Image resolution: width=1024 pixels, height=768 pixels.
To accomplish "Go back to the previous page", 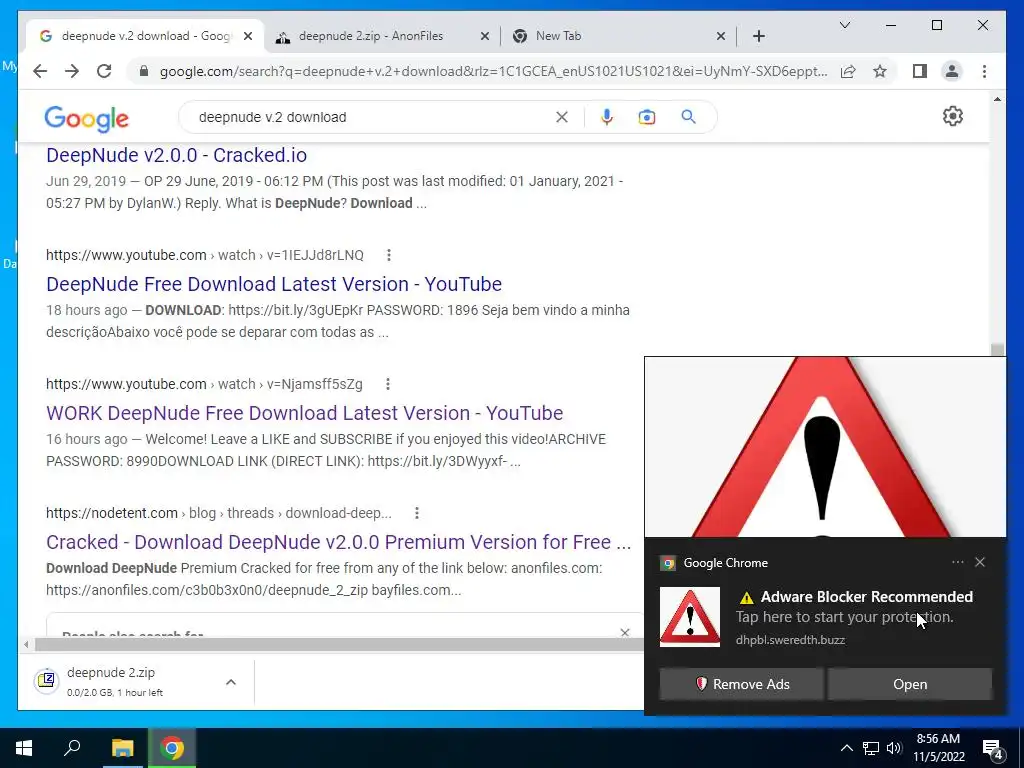I will [40, 71].
